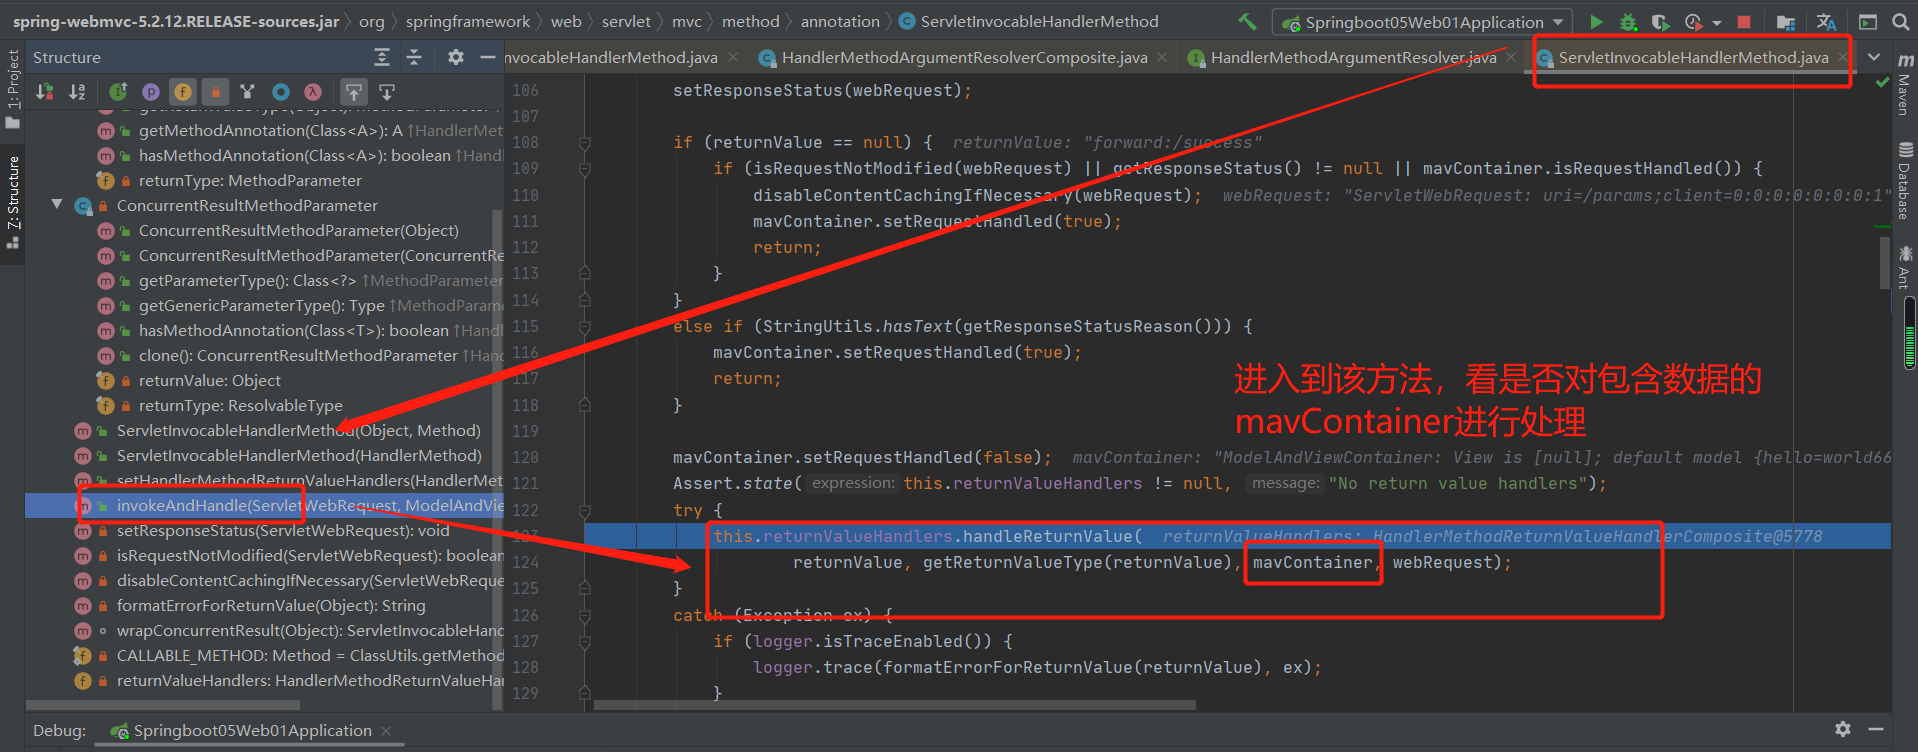Toggle Show Inherited members
The width and height of the screenshot is (1918, 752).
coord(118,92)
